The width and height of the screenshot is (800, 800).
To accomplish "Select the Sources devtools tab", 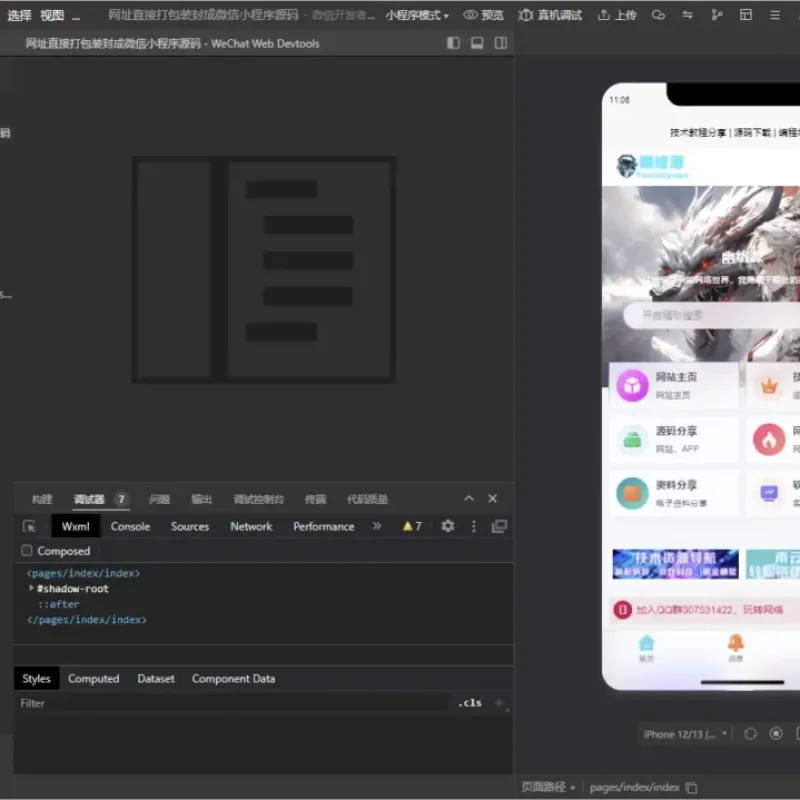I will 190,526.
